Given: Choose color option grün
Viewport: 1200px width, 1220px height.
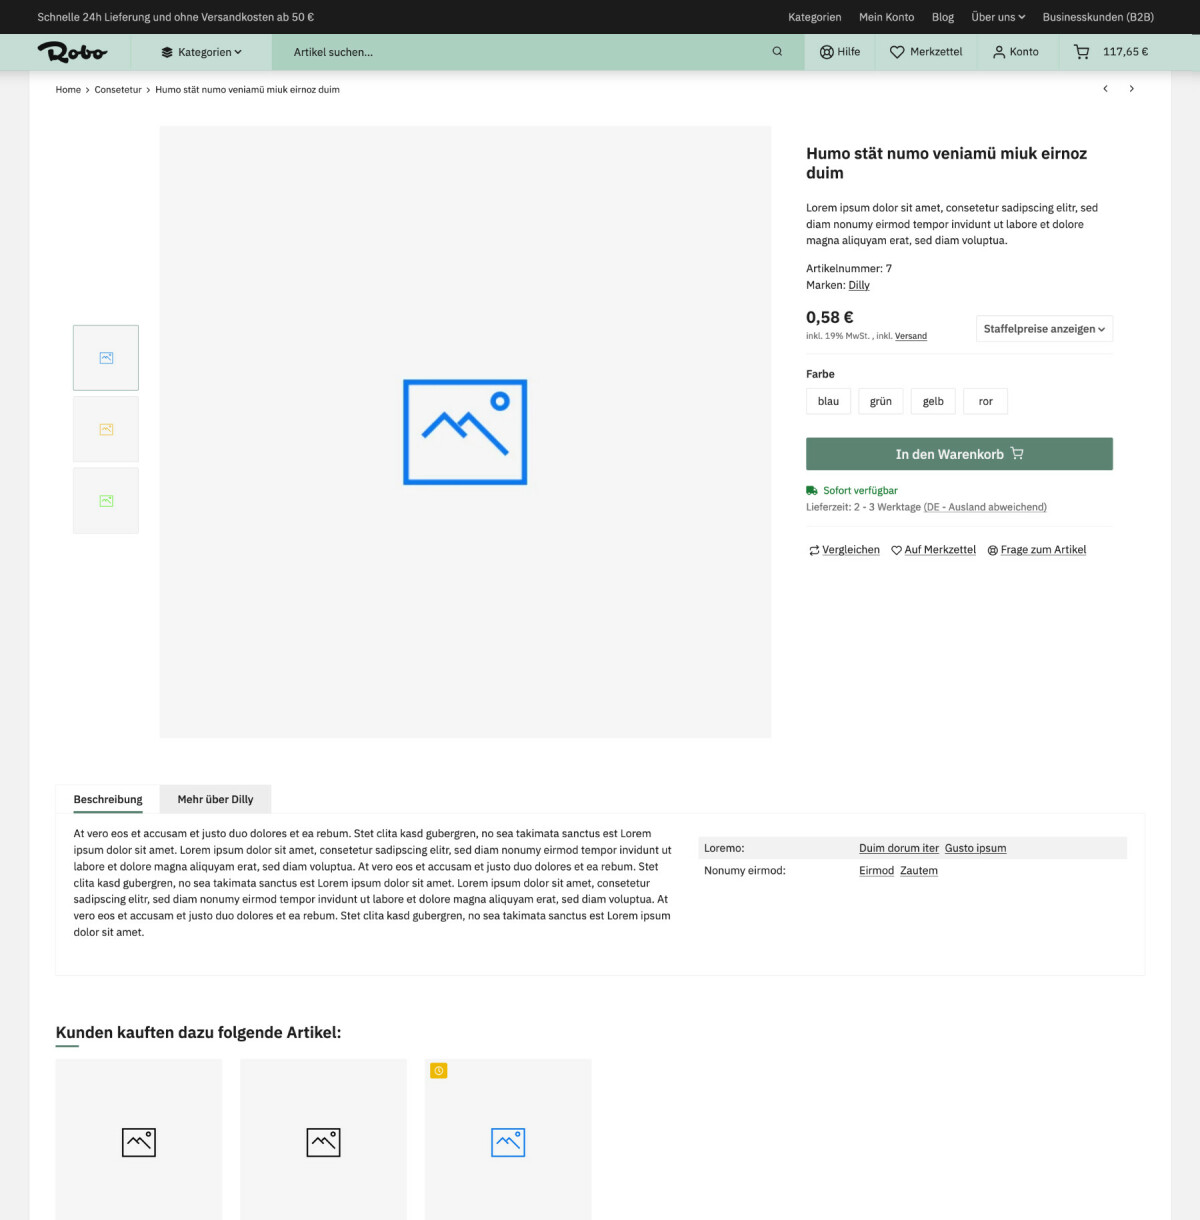Looking at the screenshot, I should [x=881, y=401].
